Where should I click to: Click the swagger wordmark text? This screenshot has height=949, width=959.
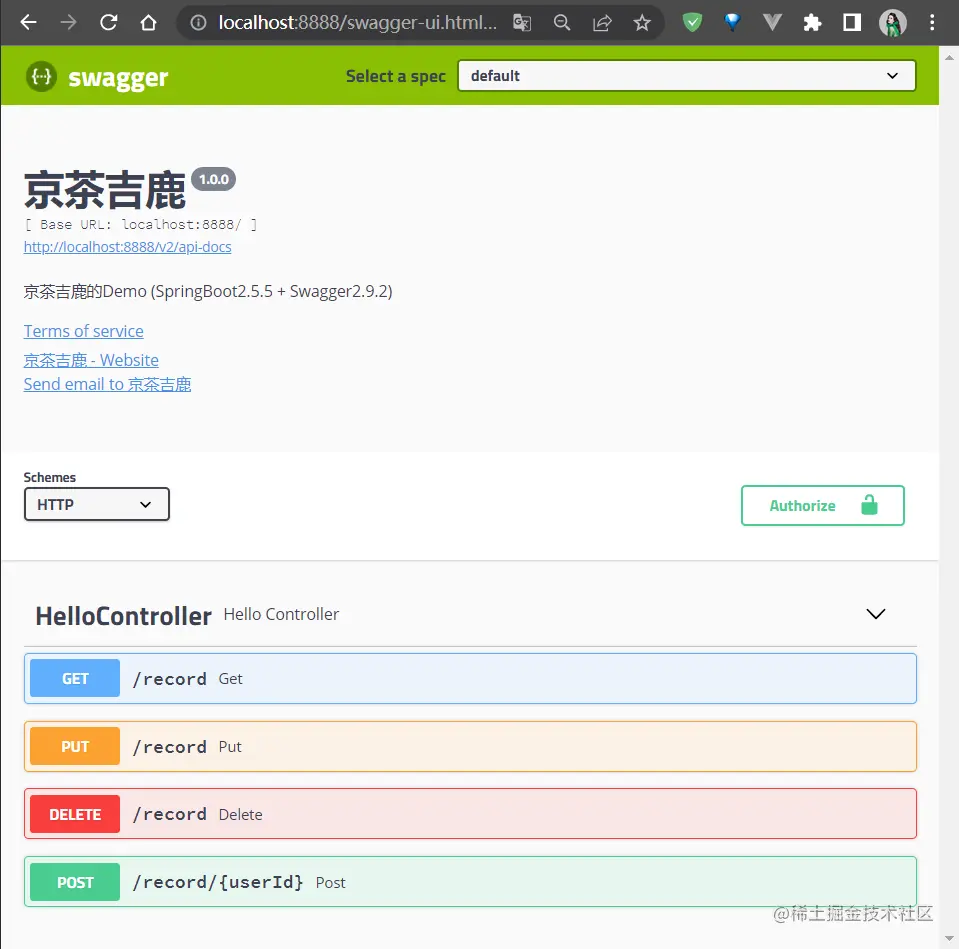118,78
